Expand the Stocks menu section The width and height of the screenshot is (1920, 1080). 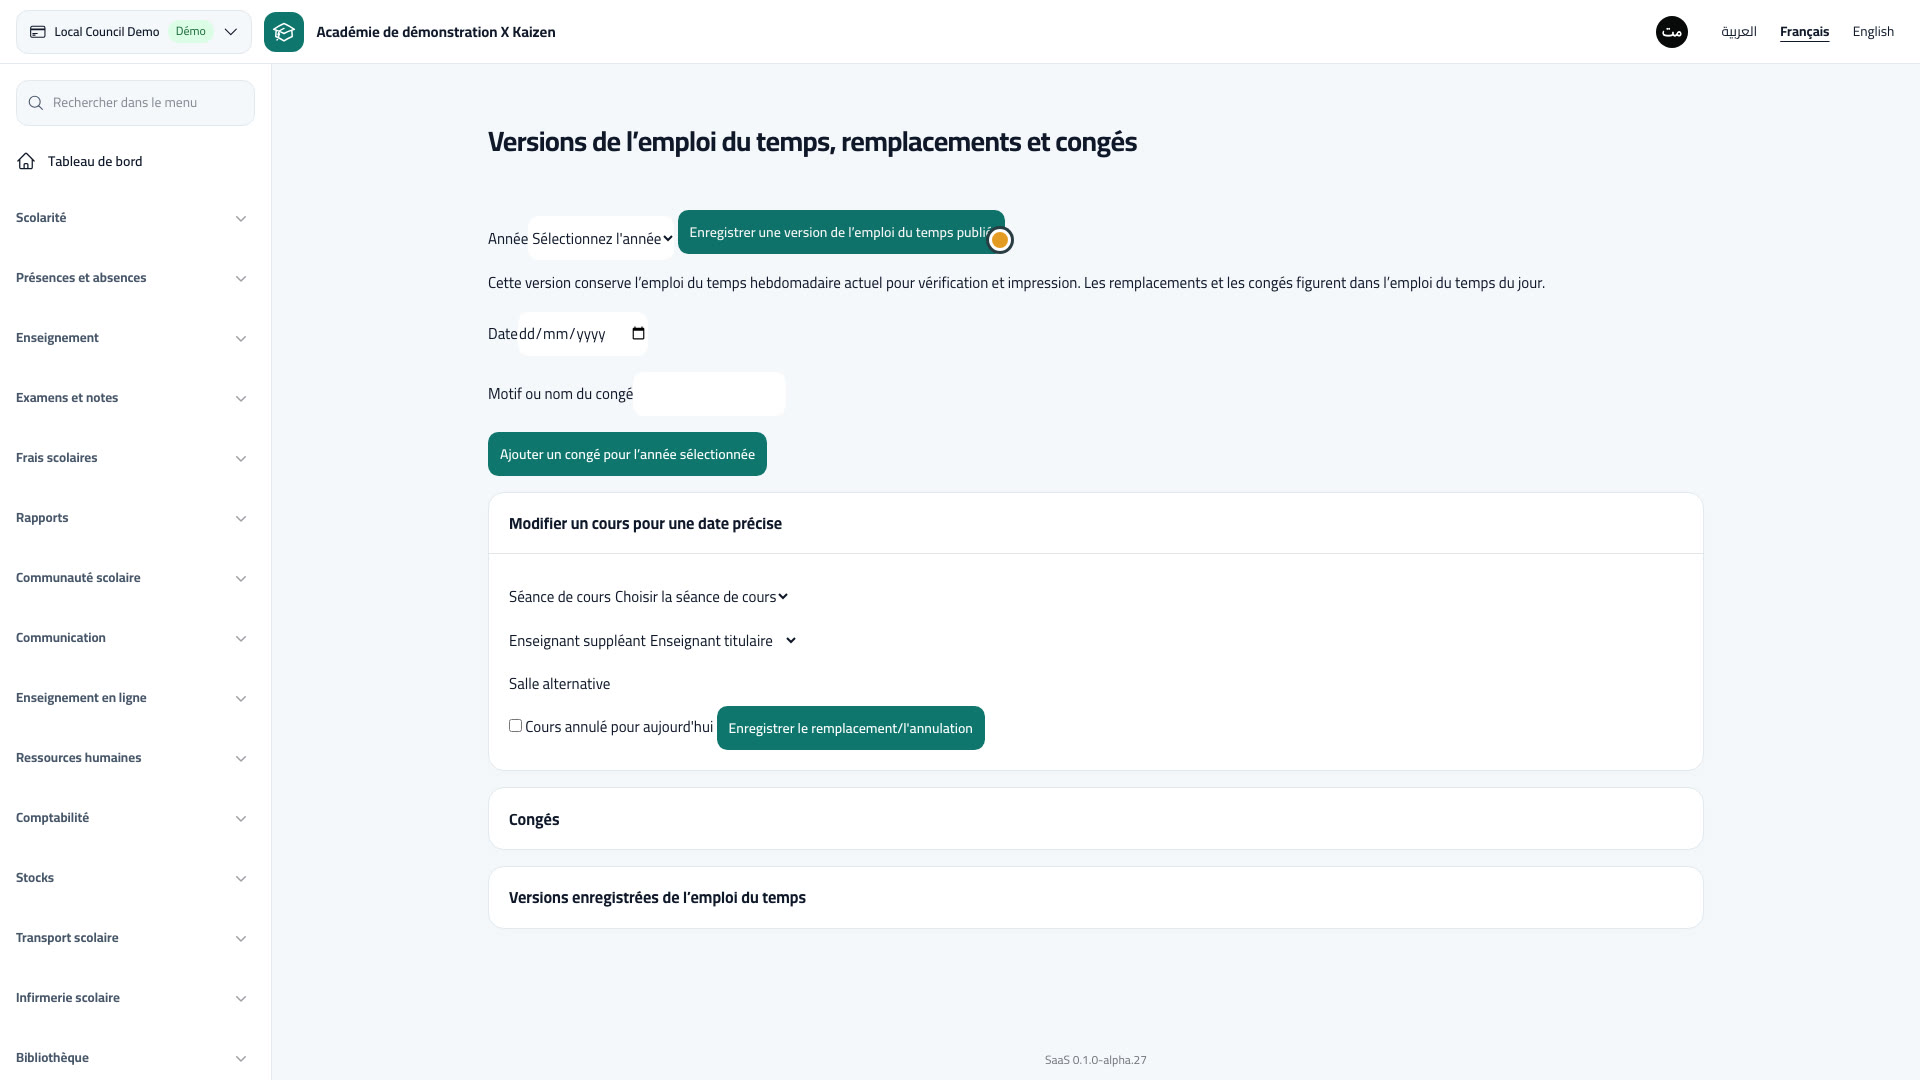click(131, 878)
